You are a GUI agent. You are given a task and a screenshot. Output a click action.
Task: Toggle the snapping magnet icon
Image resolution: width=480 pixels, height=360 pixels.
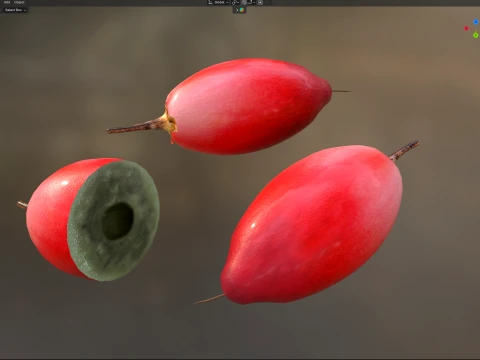[244, 2]
